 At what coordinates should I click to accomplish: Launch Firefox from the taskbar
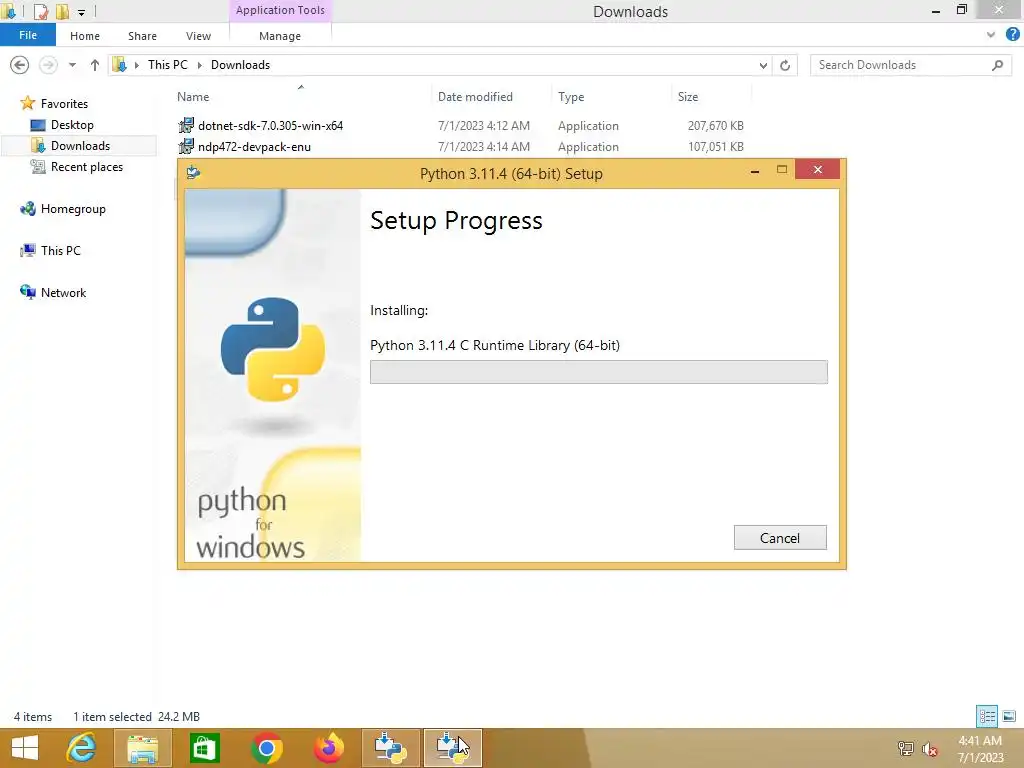pyautogui.click(x=328, y=748)
